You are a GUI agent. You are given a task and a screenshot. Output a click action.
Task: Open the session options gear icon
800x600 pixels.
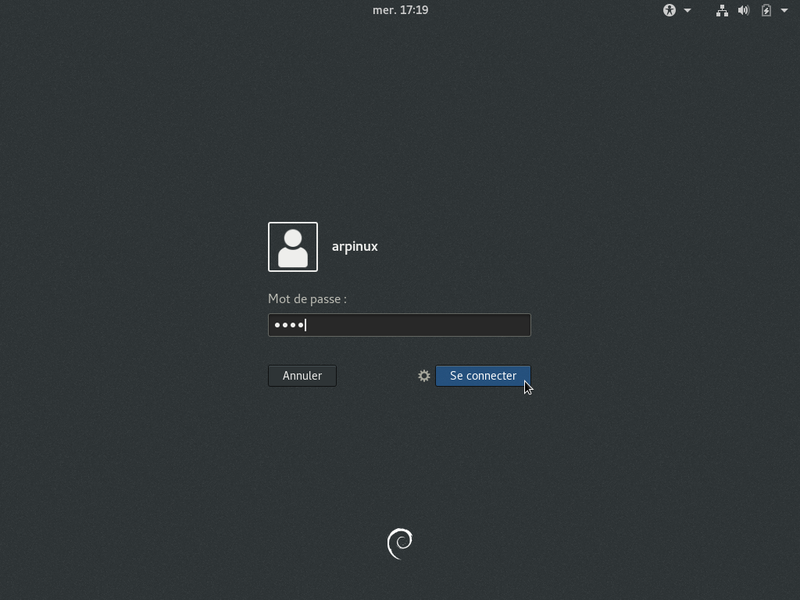coord(424,376)
